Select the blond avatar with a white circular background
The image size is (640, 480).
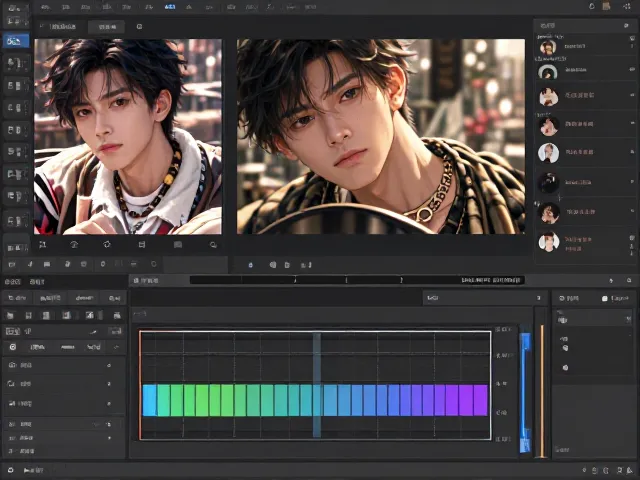(x=548, y=153)
